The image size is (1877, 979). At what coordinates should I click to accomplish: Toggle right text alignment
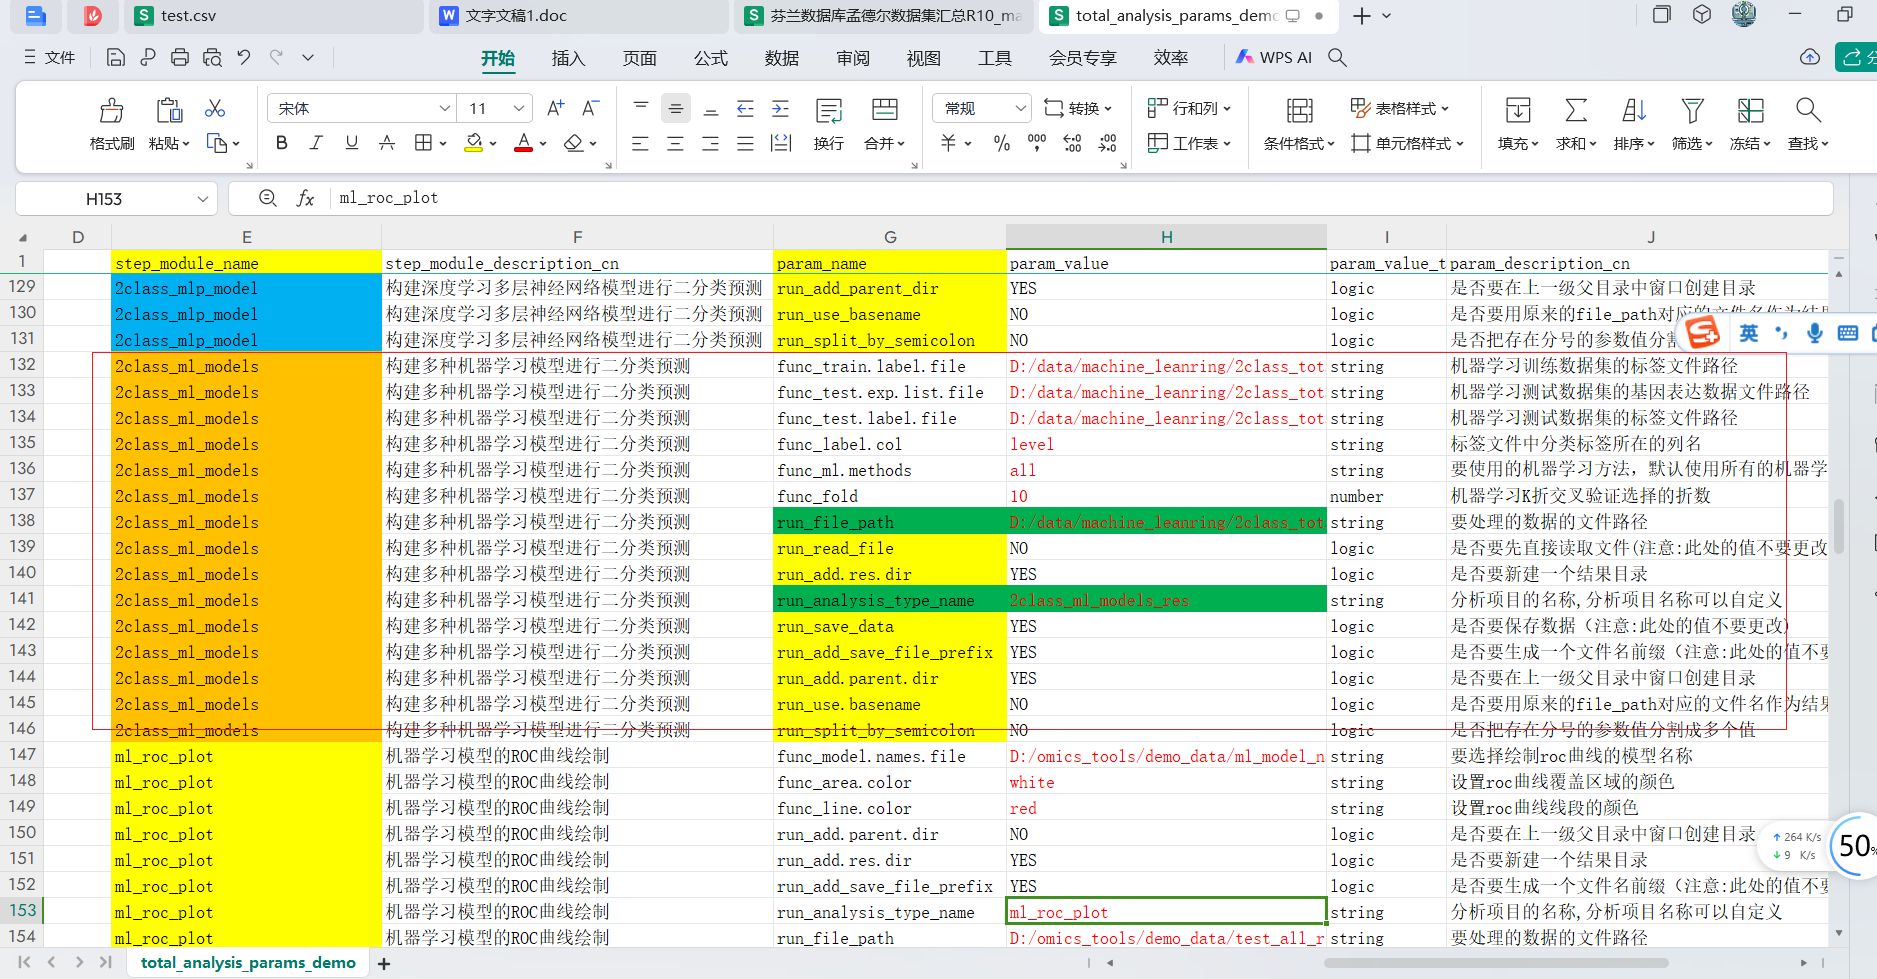tap(710, 144)
